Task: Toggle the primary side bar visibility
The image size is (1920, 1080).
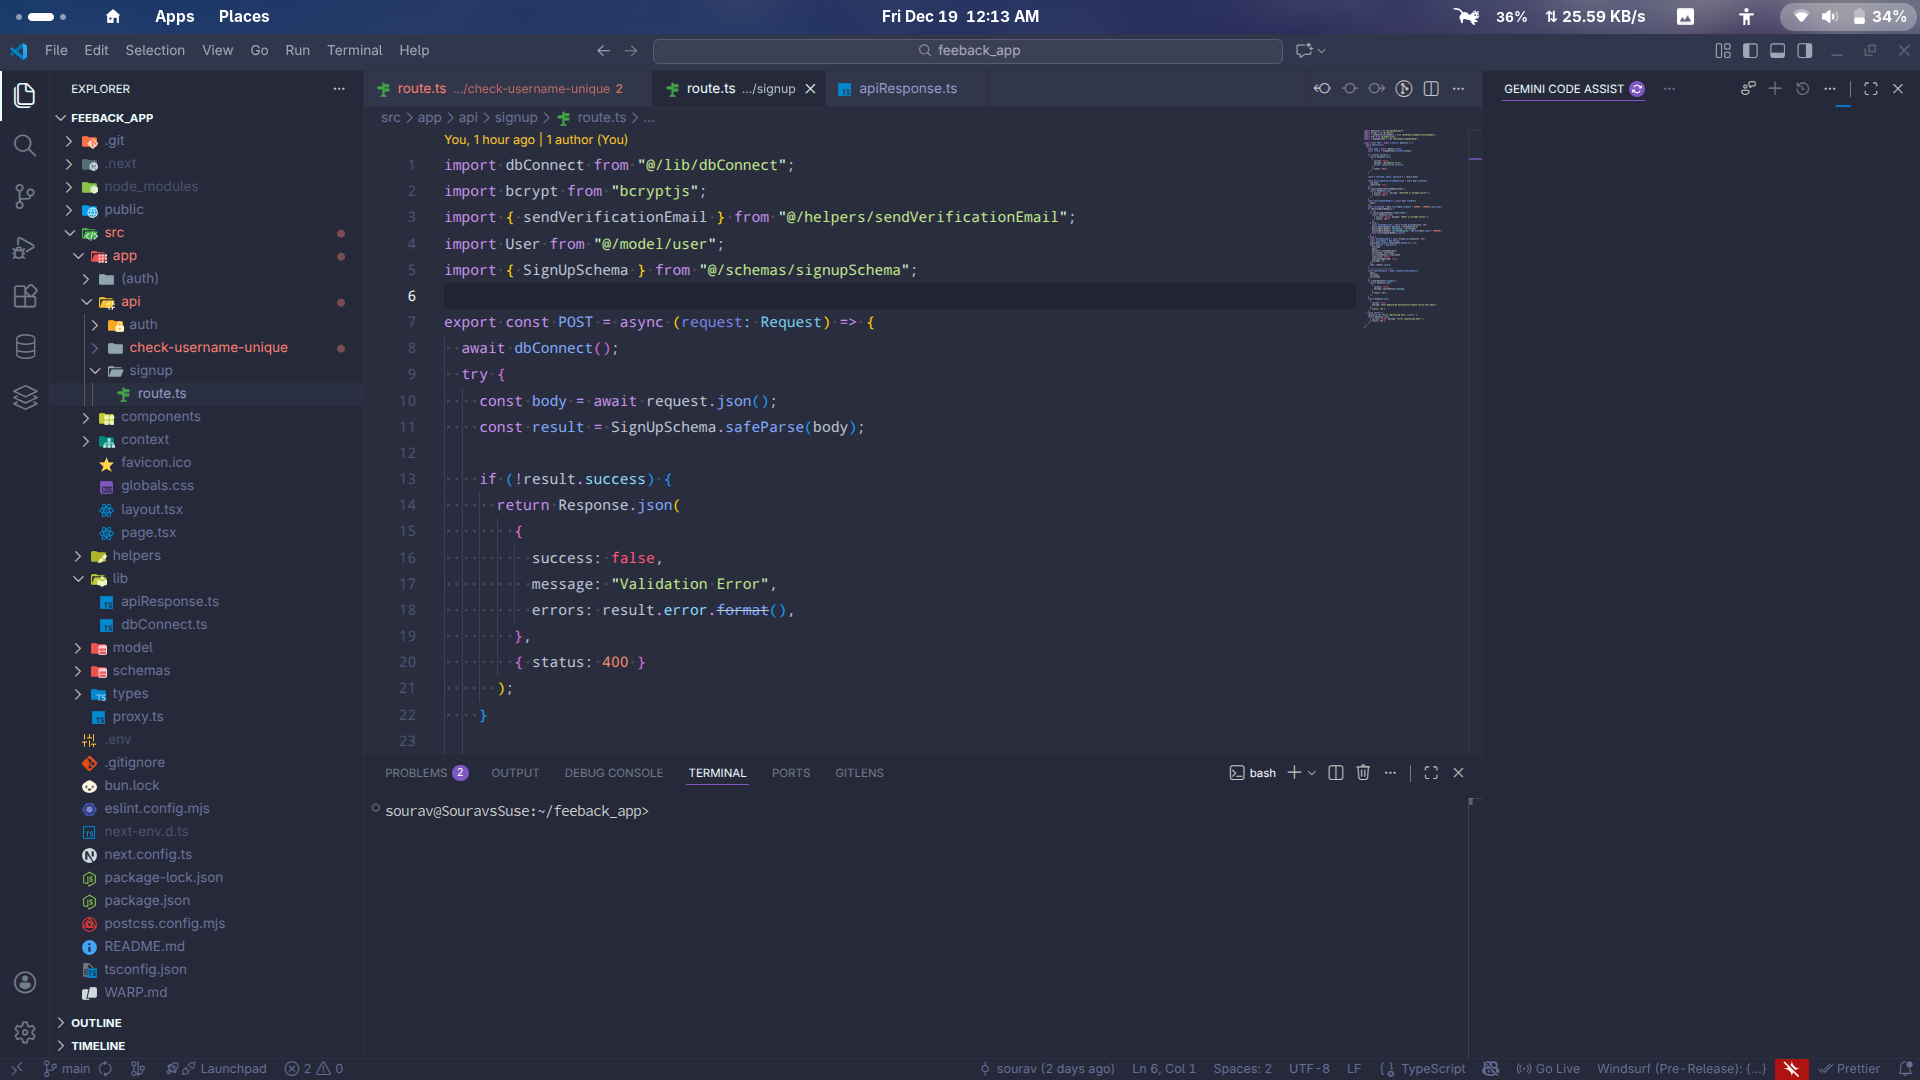Action: click(x=1750, y=50)
